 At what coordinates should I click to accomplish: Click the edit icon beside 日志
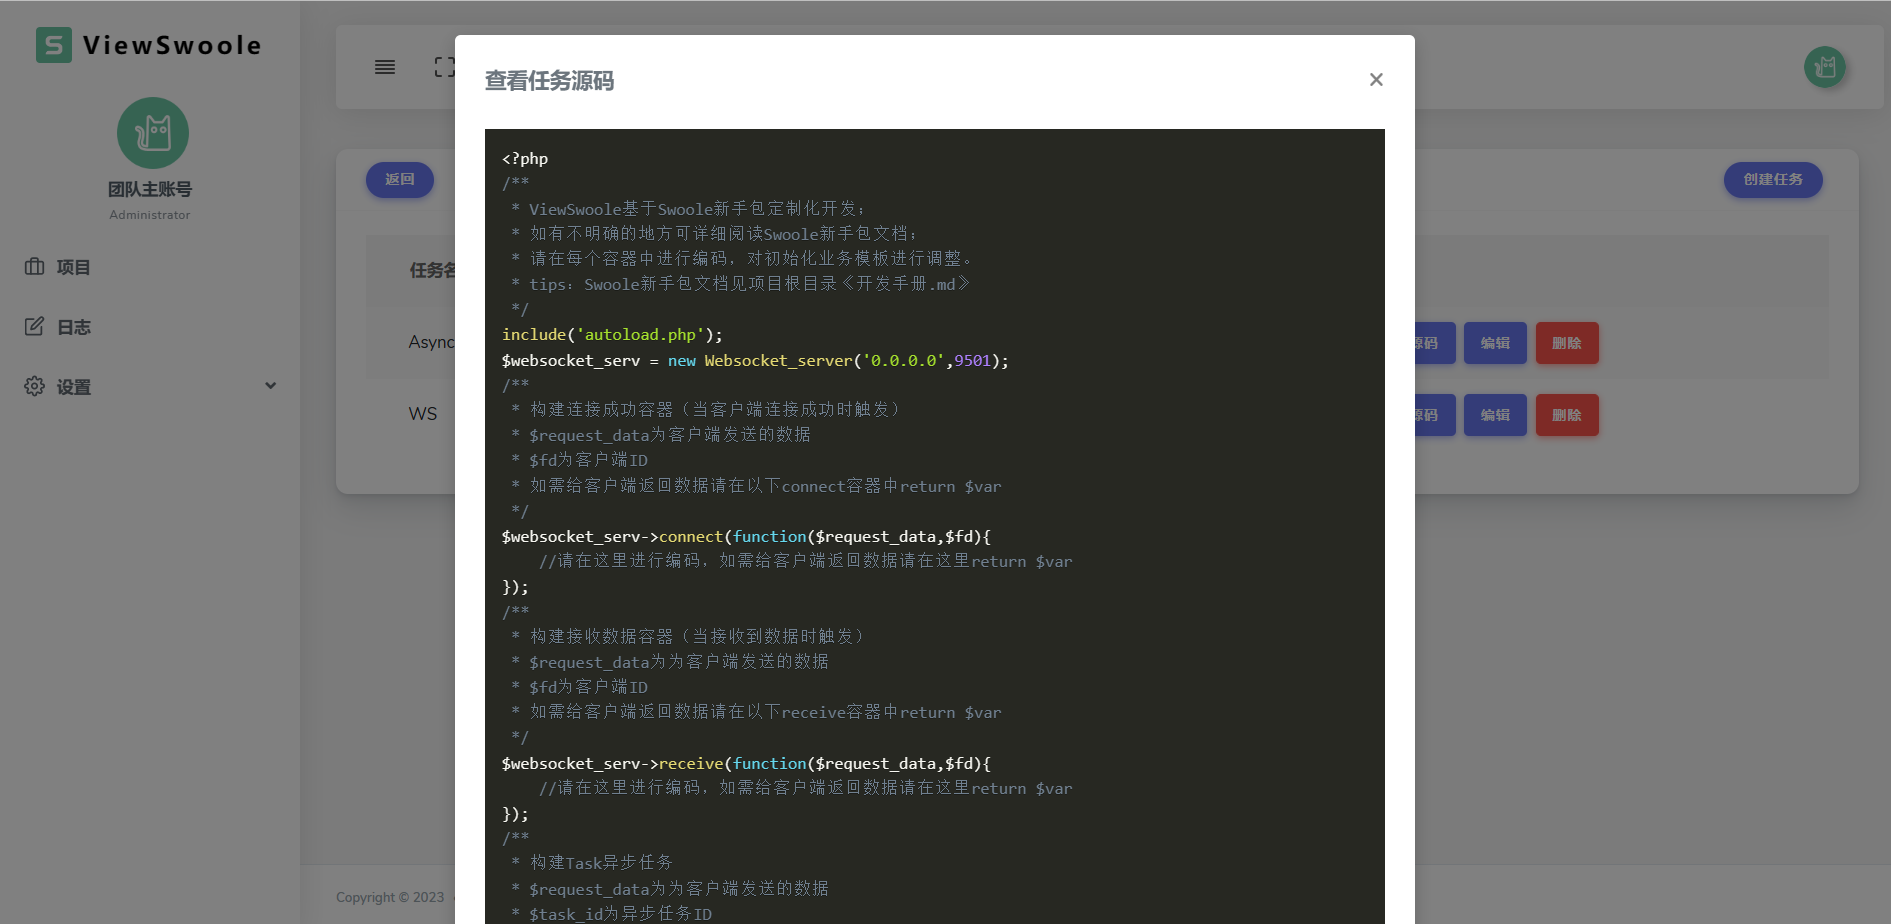(35, 326)
